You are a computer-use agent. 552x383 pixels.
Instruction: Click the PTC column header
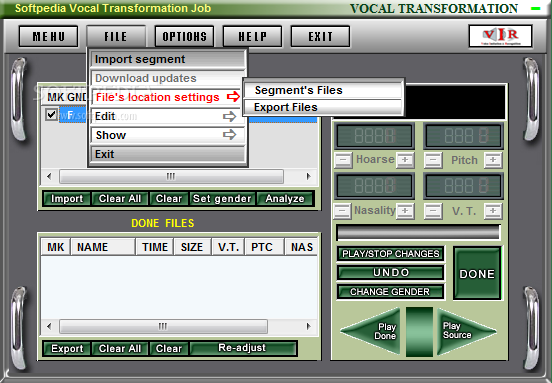(265, 247)
